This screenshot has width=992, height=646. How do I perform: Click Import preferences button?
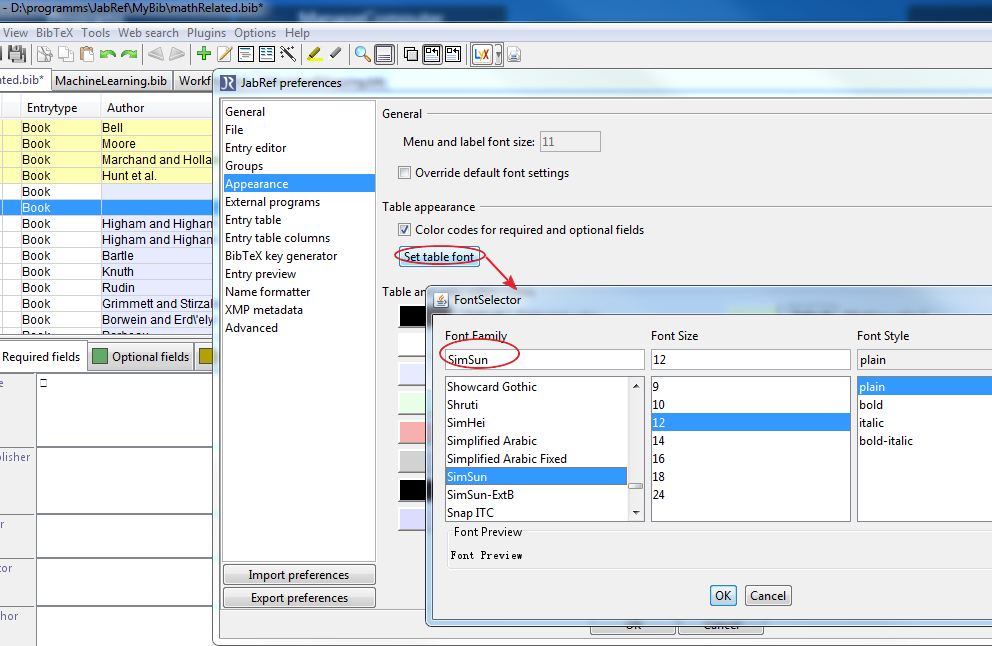pos(299,575)
